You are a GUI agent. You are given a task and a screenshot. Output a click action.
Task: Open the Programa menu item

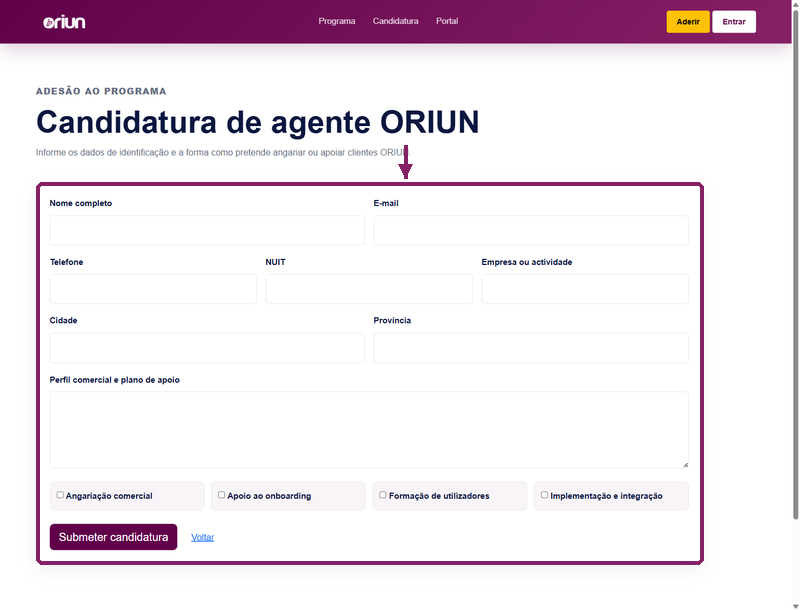click(x=337, y=21)
